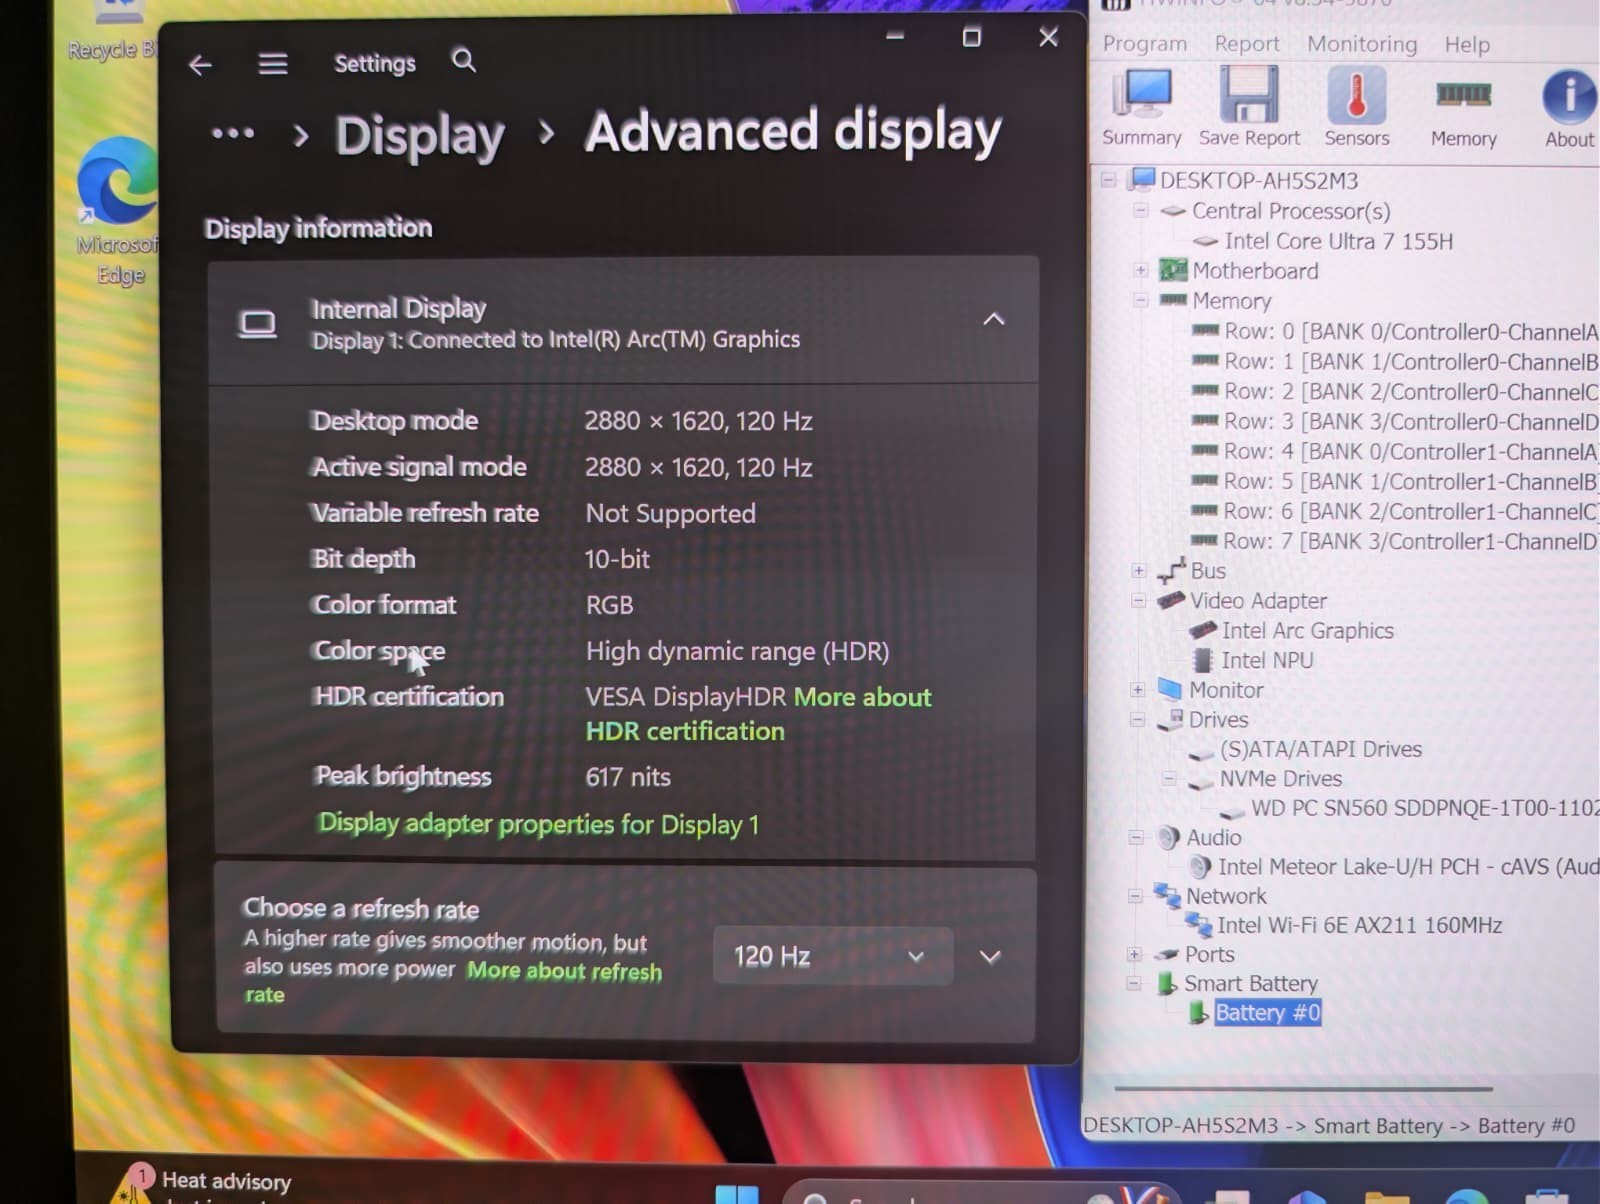The height and width of the screenshot is (1204, 1600).
Task: Select NVMe Drives entry
Action: (x=1280, y=778)
